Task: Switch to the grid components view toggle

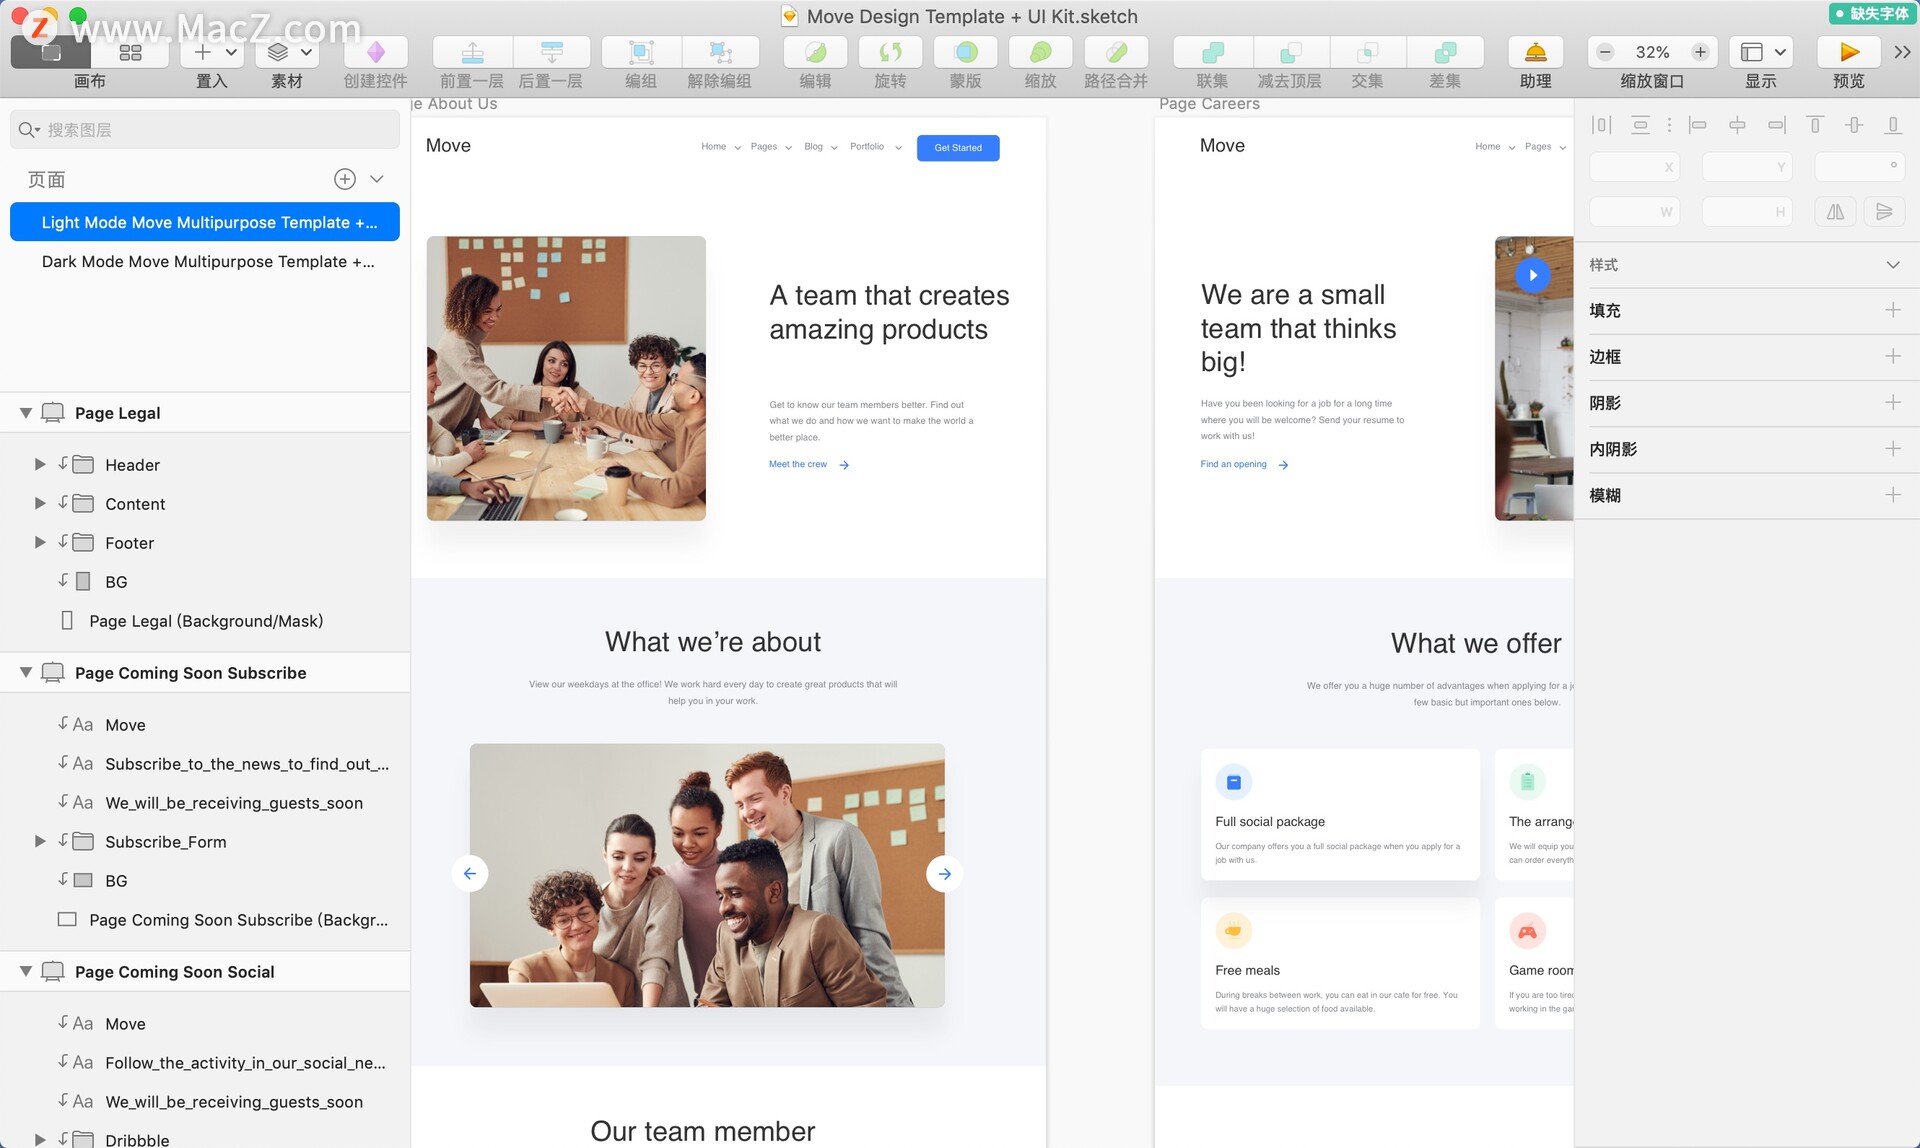Action: pos(130,52)
